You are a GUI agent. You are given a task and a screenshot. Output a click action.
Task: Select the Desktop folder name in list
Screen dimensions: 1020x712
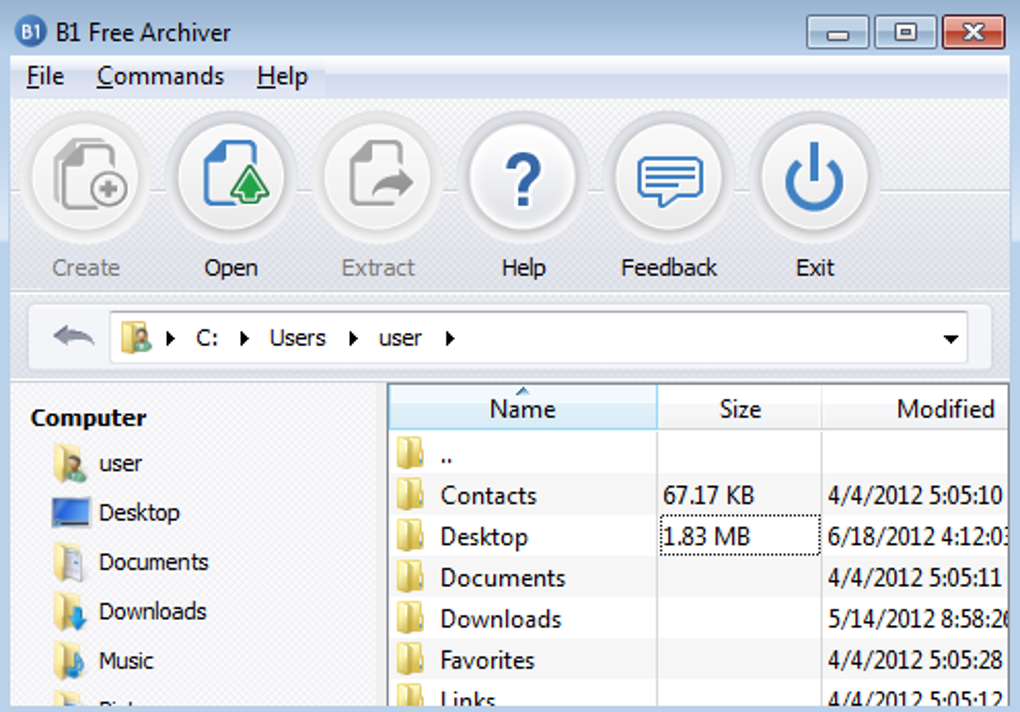pos(484,537)
